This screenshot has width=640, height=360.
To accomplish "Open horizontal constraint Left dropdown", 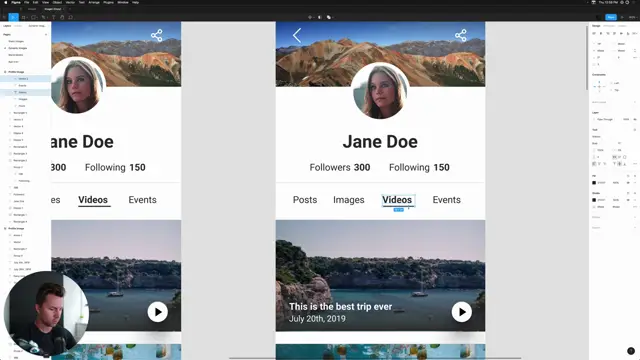I will click(616, 83).
